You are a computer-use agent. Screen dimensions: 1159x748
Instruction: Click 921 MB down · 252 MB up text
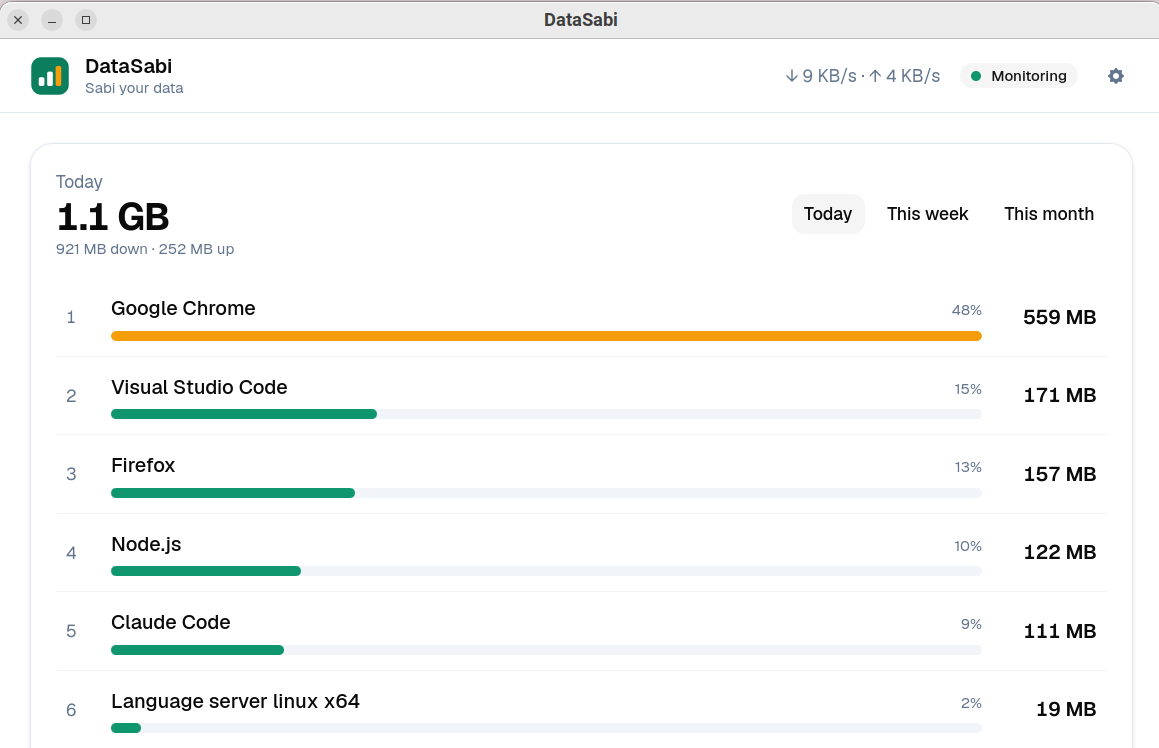tap(145, 249)
